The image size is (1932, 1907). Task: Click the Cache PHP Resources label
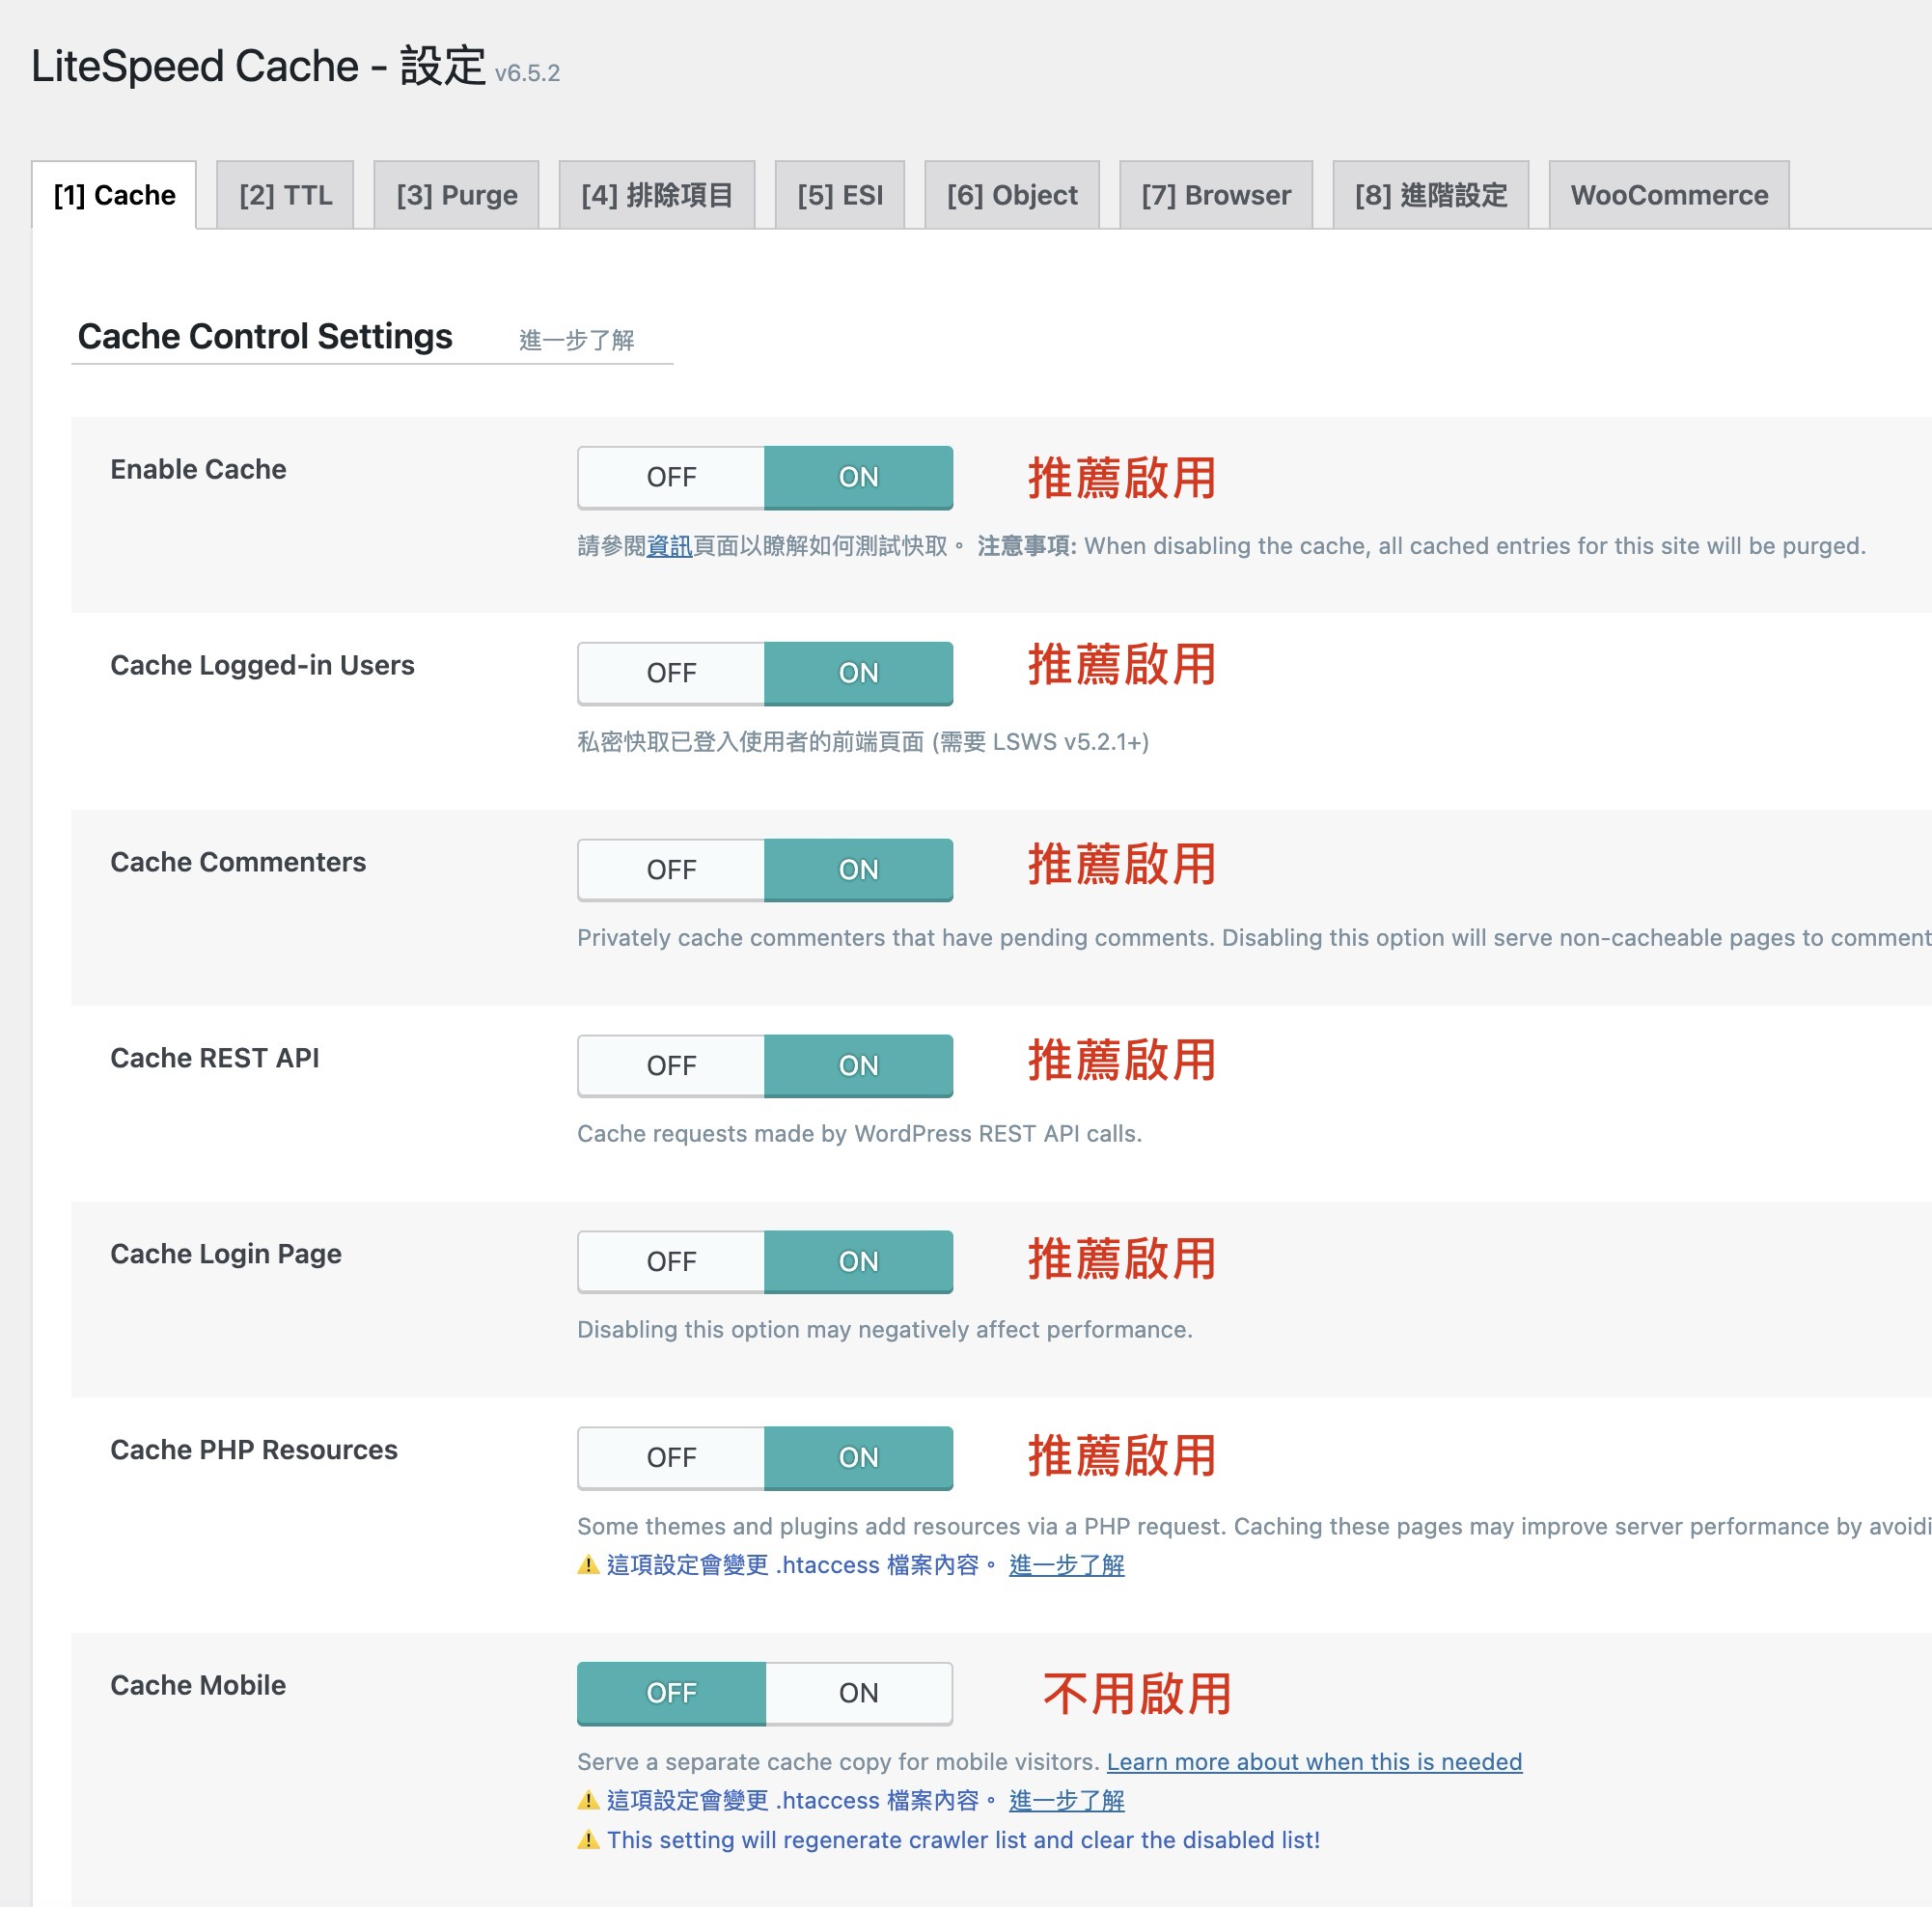pyautogui.click(x=254, y=1450)
